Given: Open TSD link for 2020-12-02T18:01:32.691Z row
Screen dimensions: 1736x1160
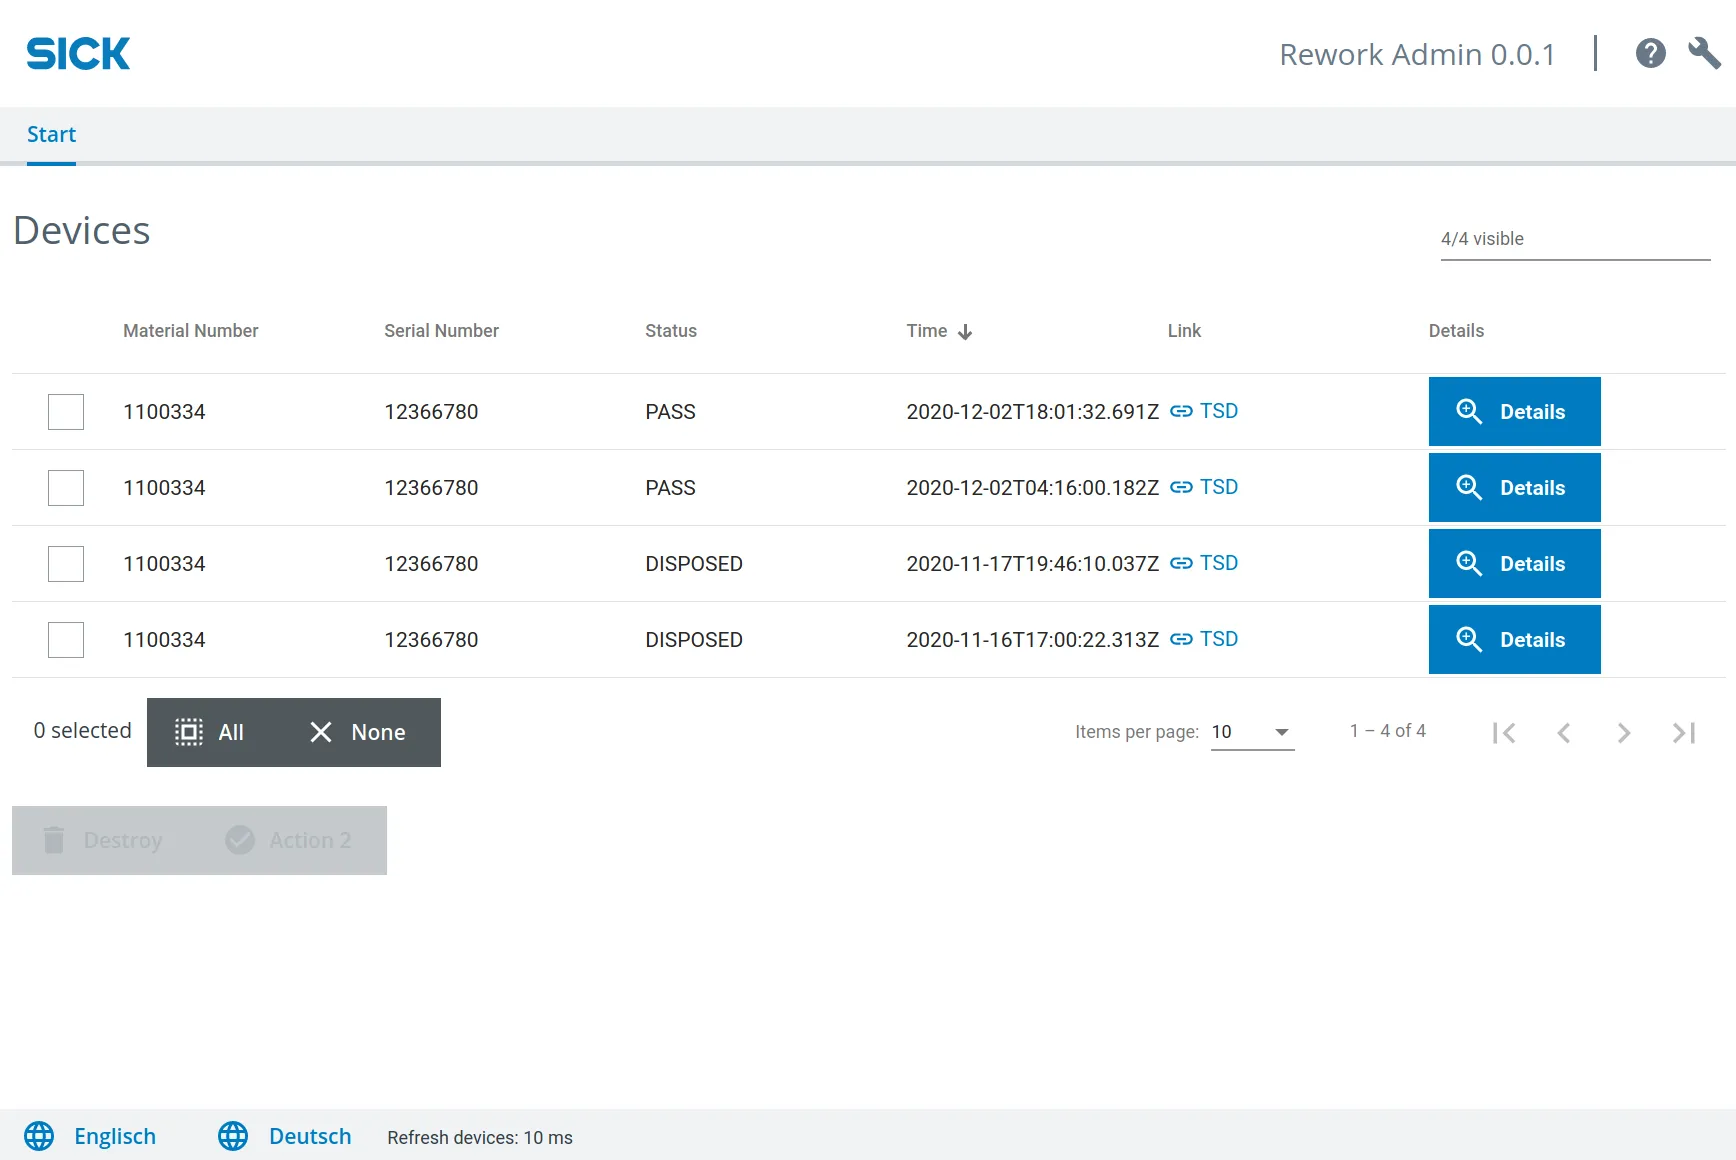Looking at the screenshot, I should pos(1204,411).
